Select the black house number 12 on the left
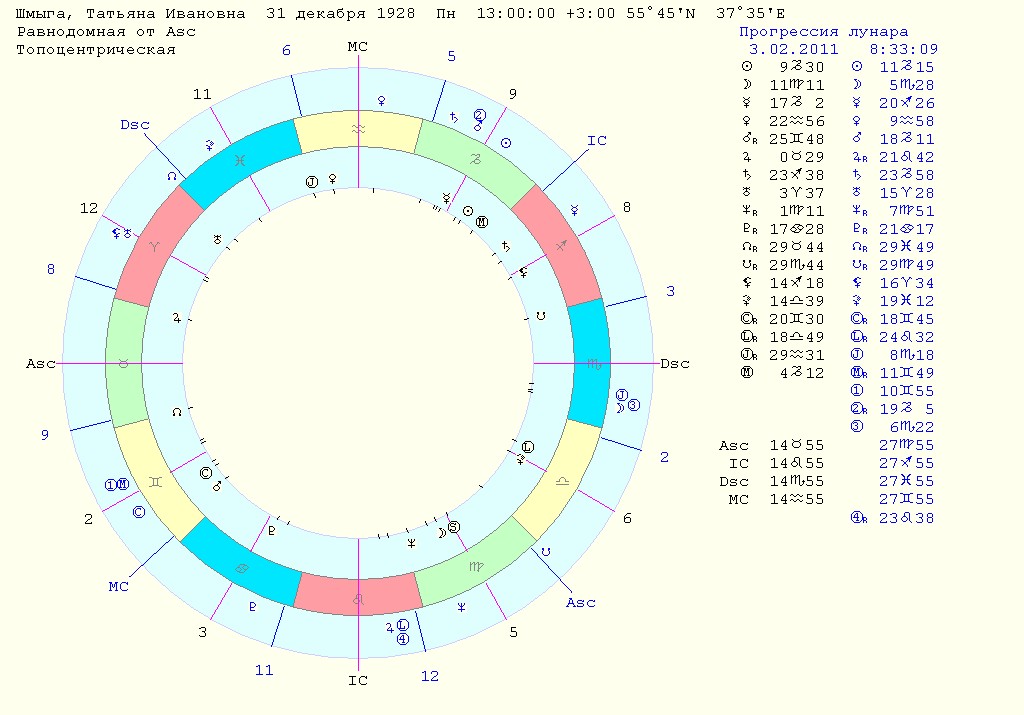The width and height of the screenshot is (1024, 715). (89, 208)
